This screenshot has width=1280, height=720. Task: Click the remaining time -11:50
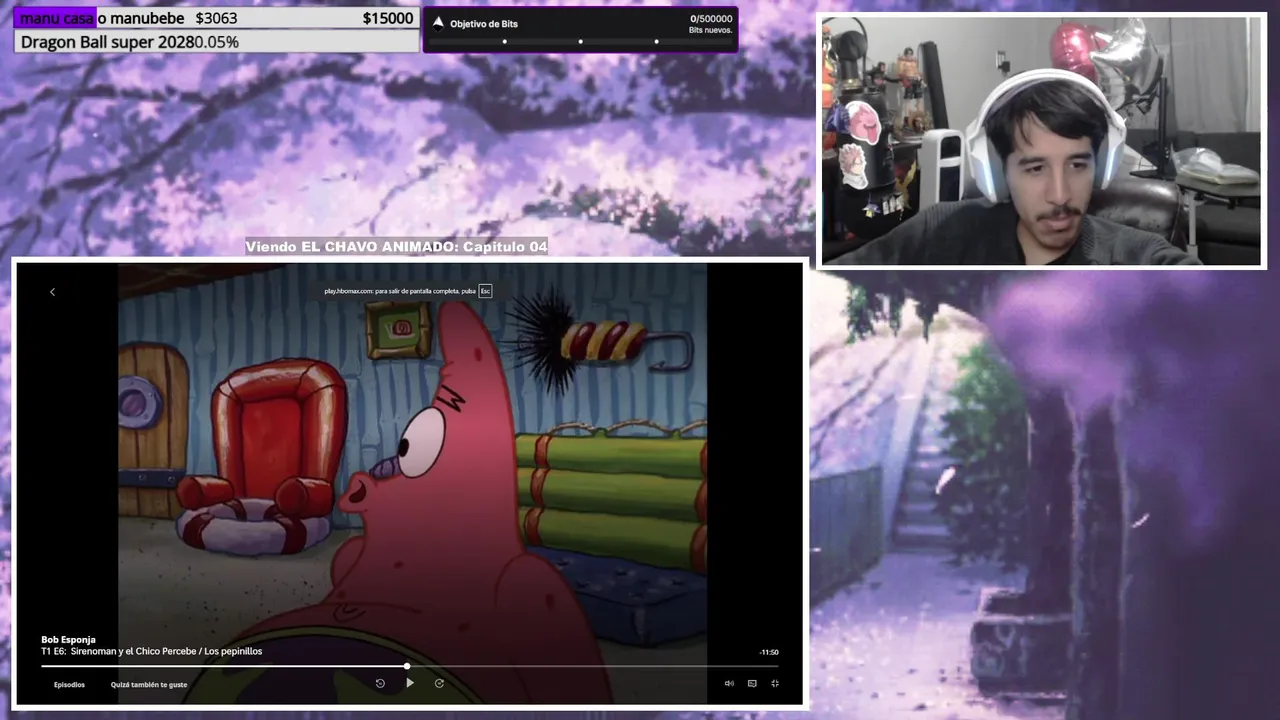click(769, 652)
